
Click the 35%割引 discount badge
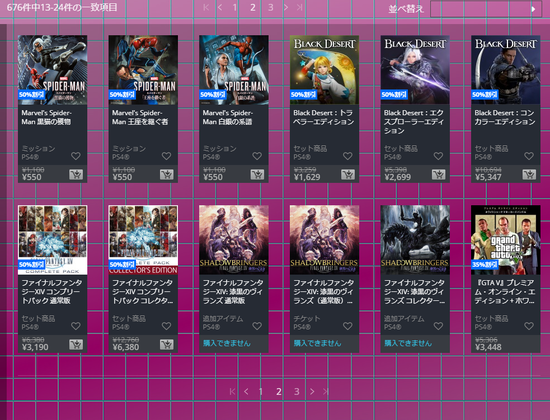point(485,264)
